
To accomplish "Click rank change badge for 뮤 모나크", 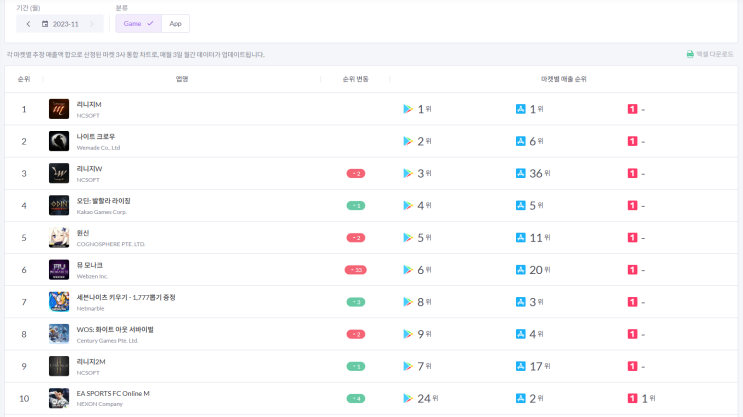I will point(356,270).
